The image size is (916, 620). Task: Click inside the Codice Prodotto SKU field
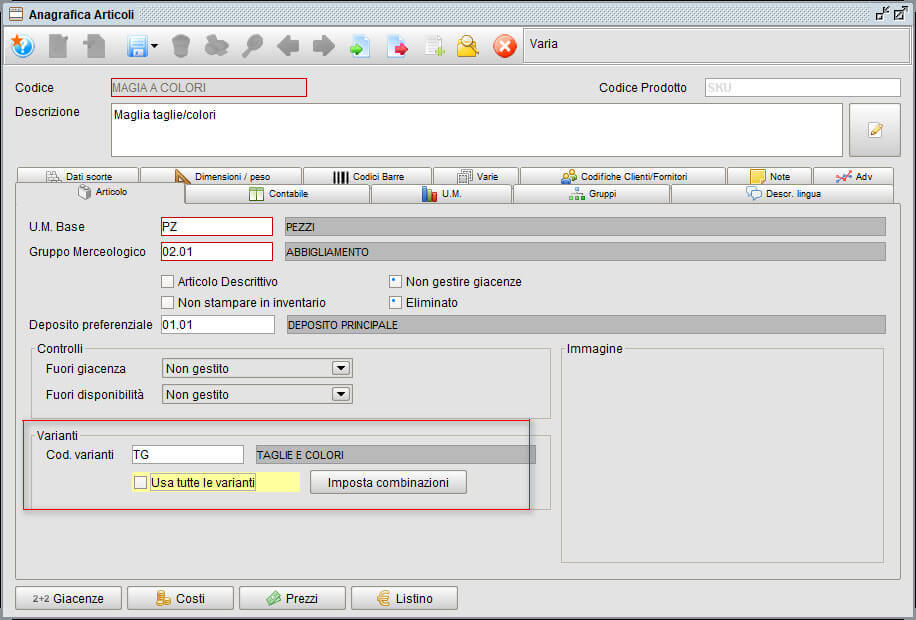pos(800,87)
